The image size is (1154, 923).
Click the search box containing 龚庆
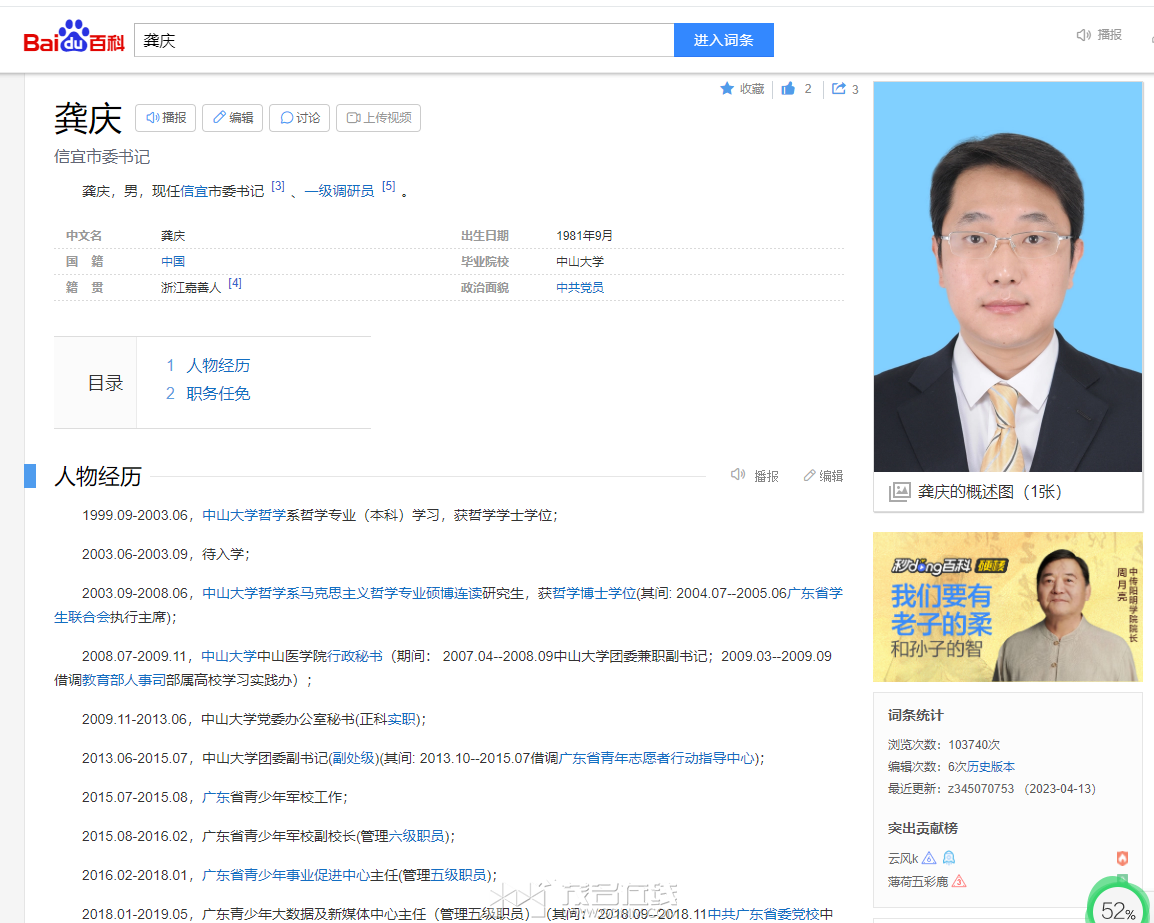click(x=403, y=40)
